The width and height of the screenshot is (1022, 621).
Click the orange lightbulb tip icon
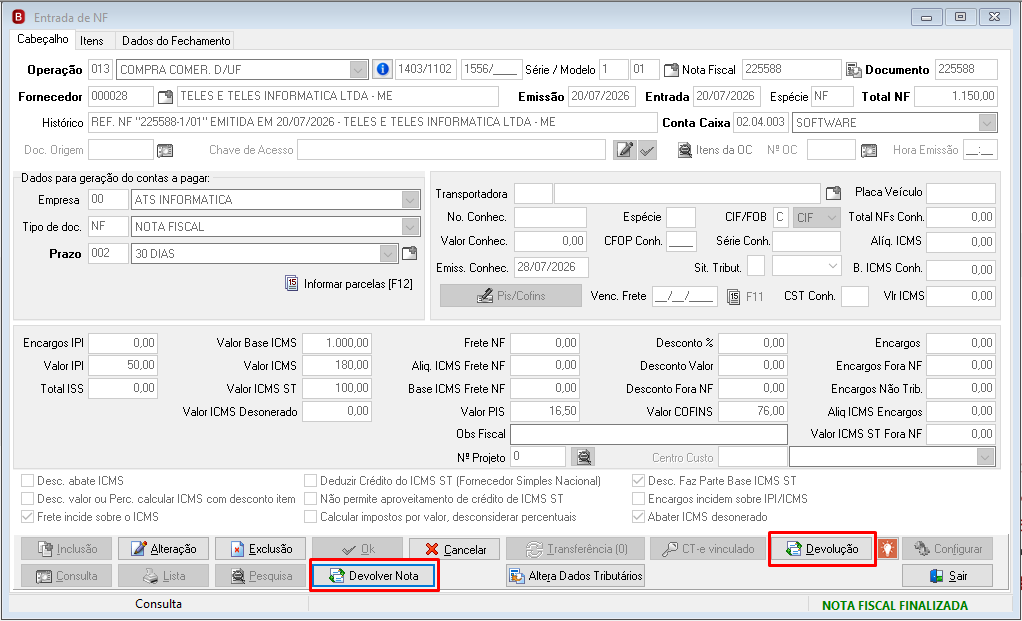(x=887, y=549)
